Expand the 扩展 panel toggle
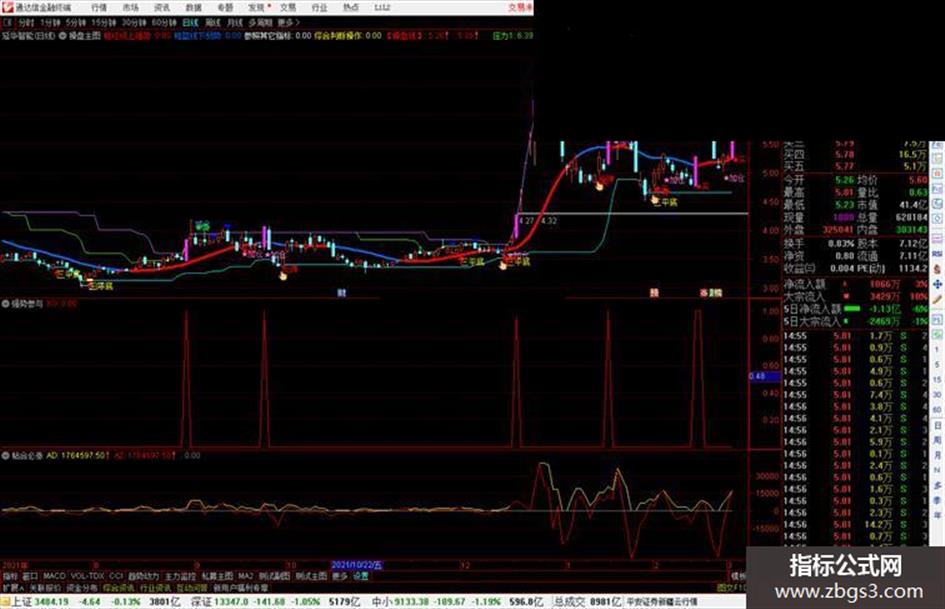Viewport: 945px width, 609px height. [13, 588]
